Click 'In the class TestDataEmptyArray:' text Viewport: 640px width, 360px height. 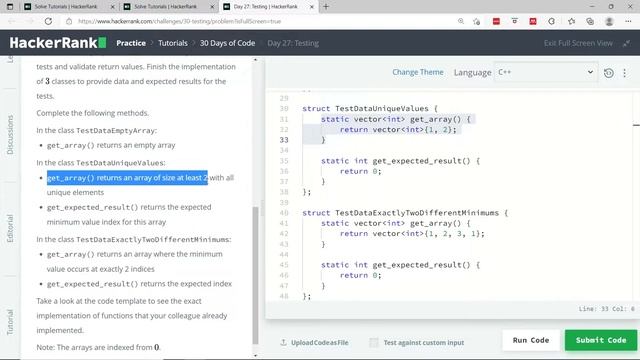tap(96, 130)
